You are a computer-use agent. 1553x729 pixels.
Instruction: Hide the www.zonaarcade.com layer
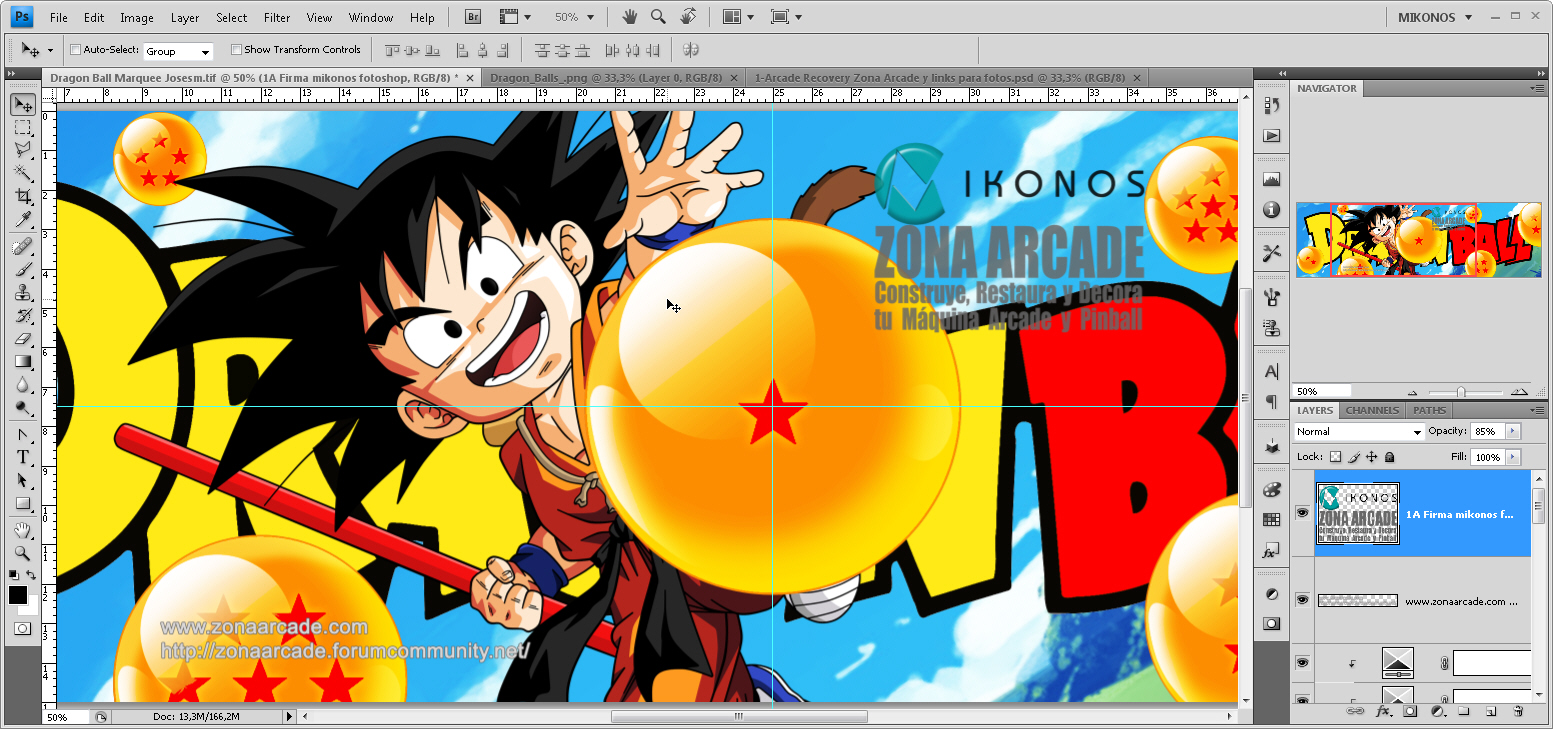(1302, 600)
